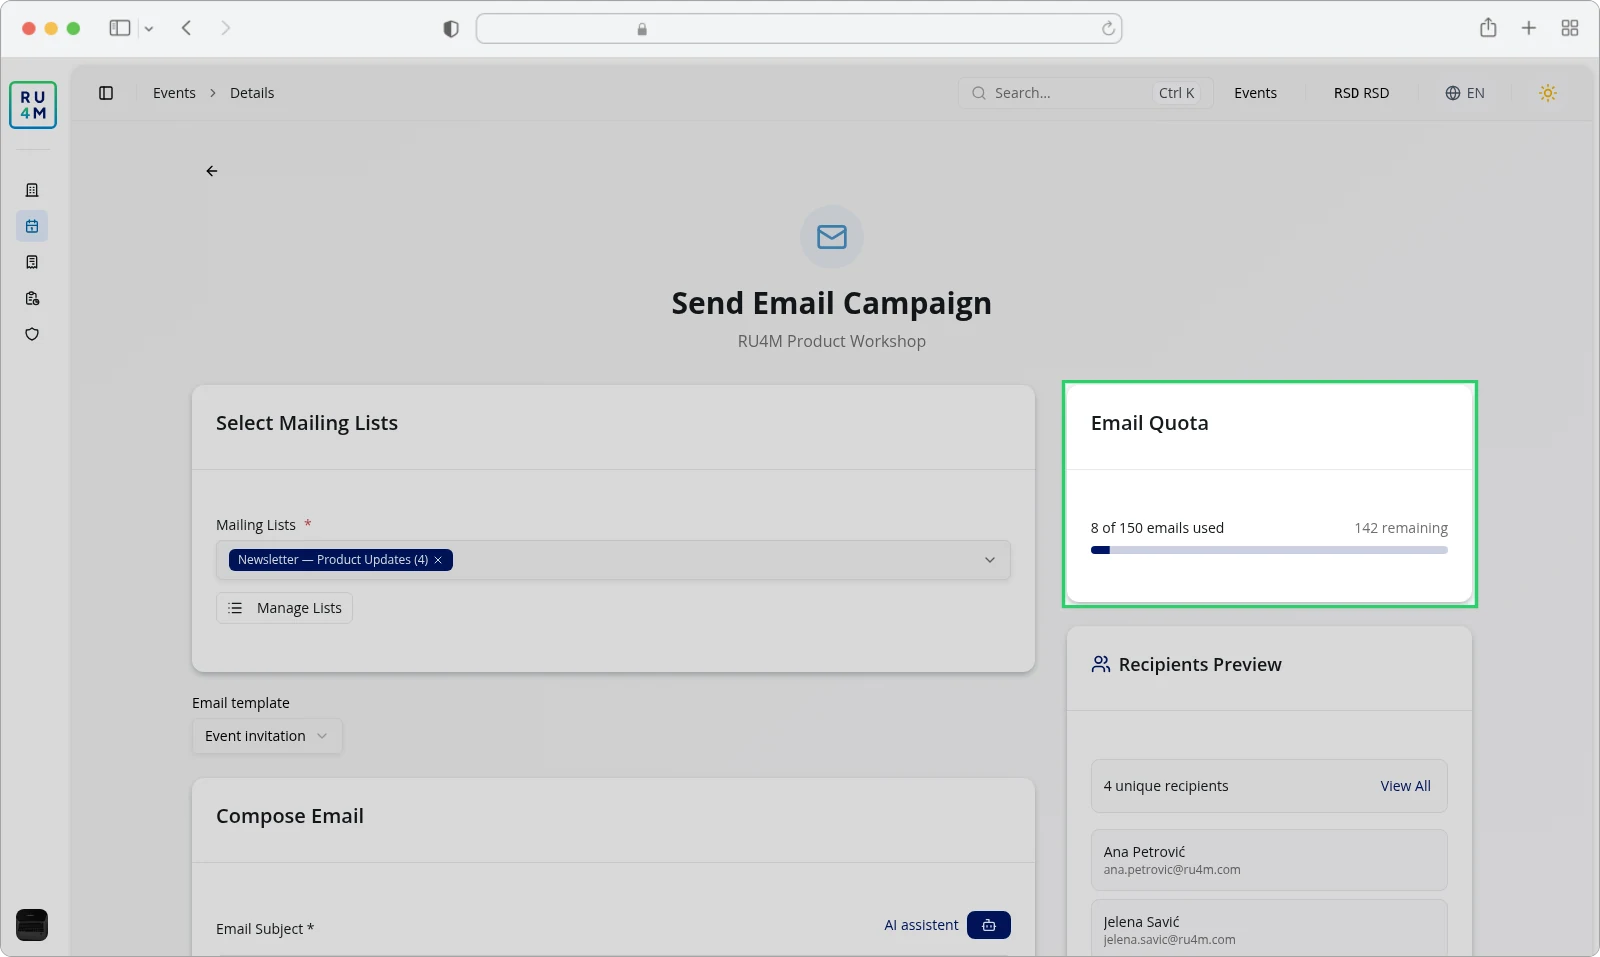Image resolution: width=1600 pixels, height=957 pixels.
Task: Click the AI assistant robot icon button
Action: pos(989,925)
